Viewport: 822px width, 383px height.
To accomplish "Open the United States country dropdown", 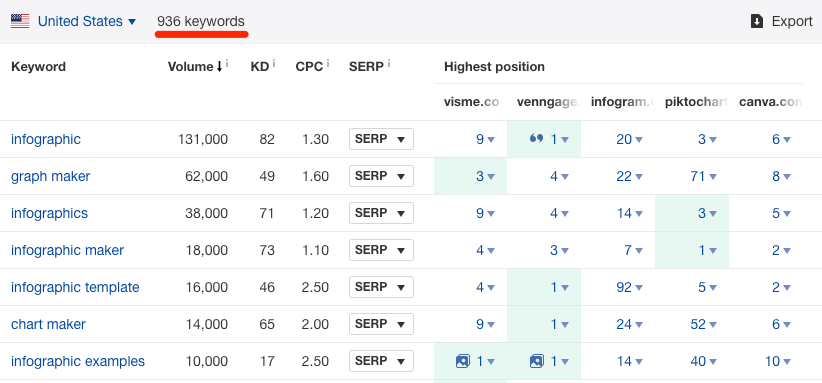I will coord(86,21).
